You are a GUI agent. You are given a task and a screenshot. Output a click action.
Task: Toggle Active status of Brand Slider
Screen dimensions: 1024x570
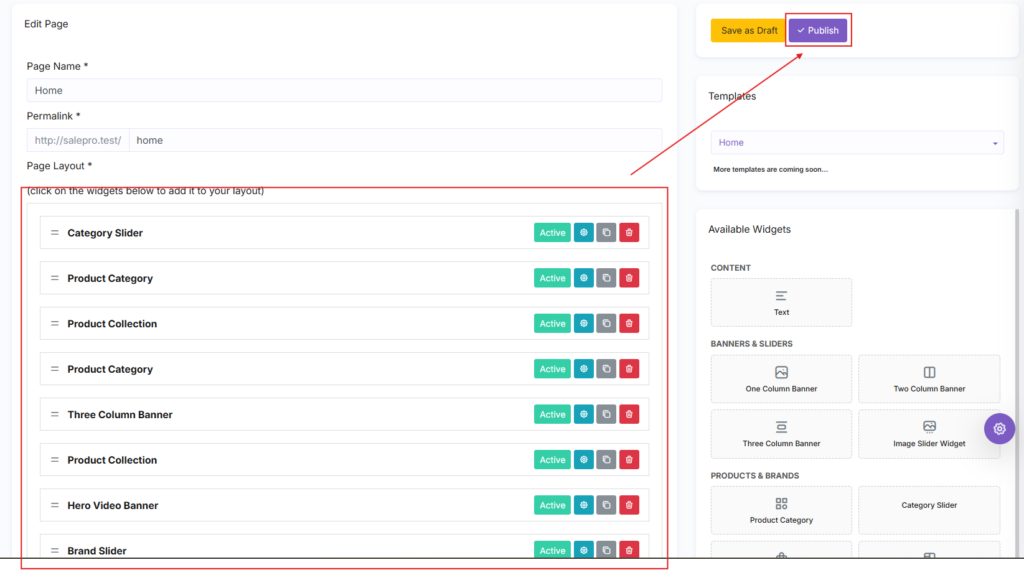click(x=552, y=550)
